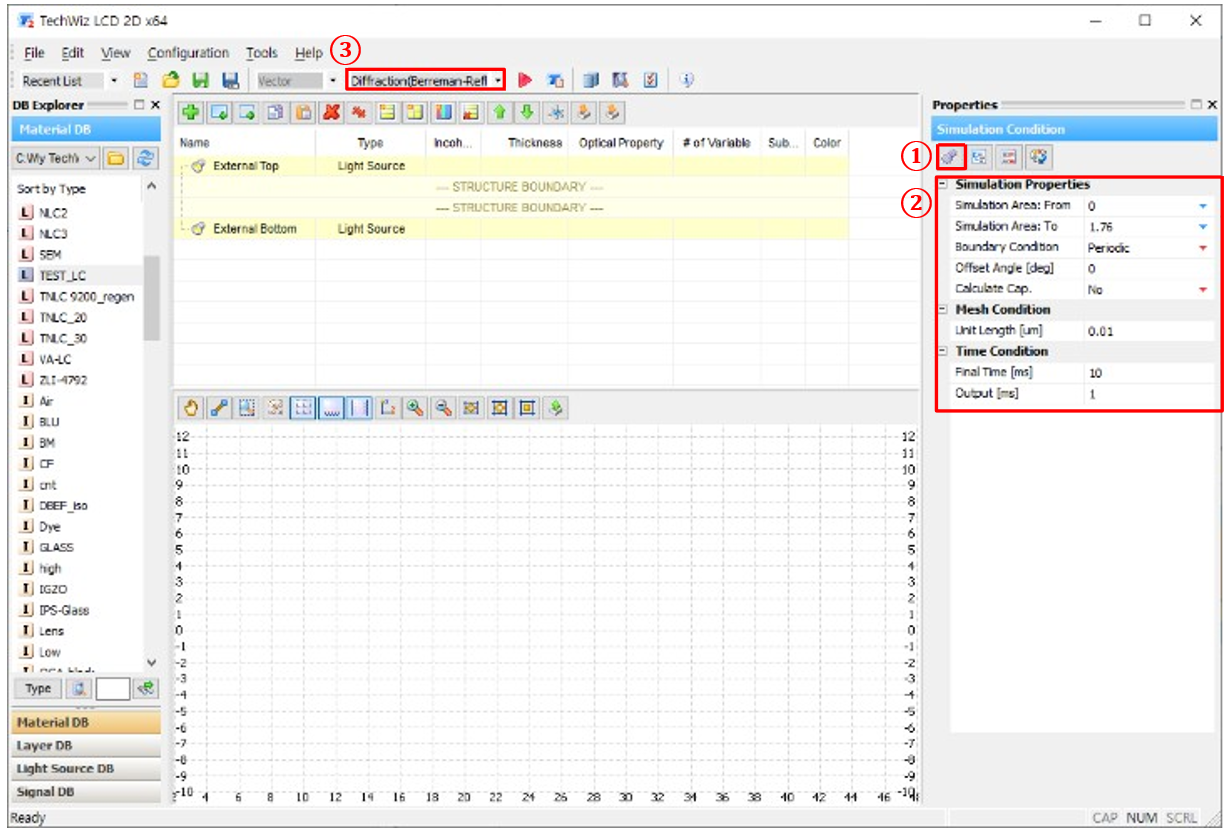
Task: Select TEST_LC in the material list
Action: (x=62, y=275)
